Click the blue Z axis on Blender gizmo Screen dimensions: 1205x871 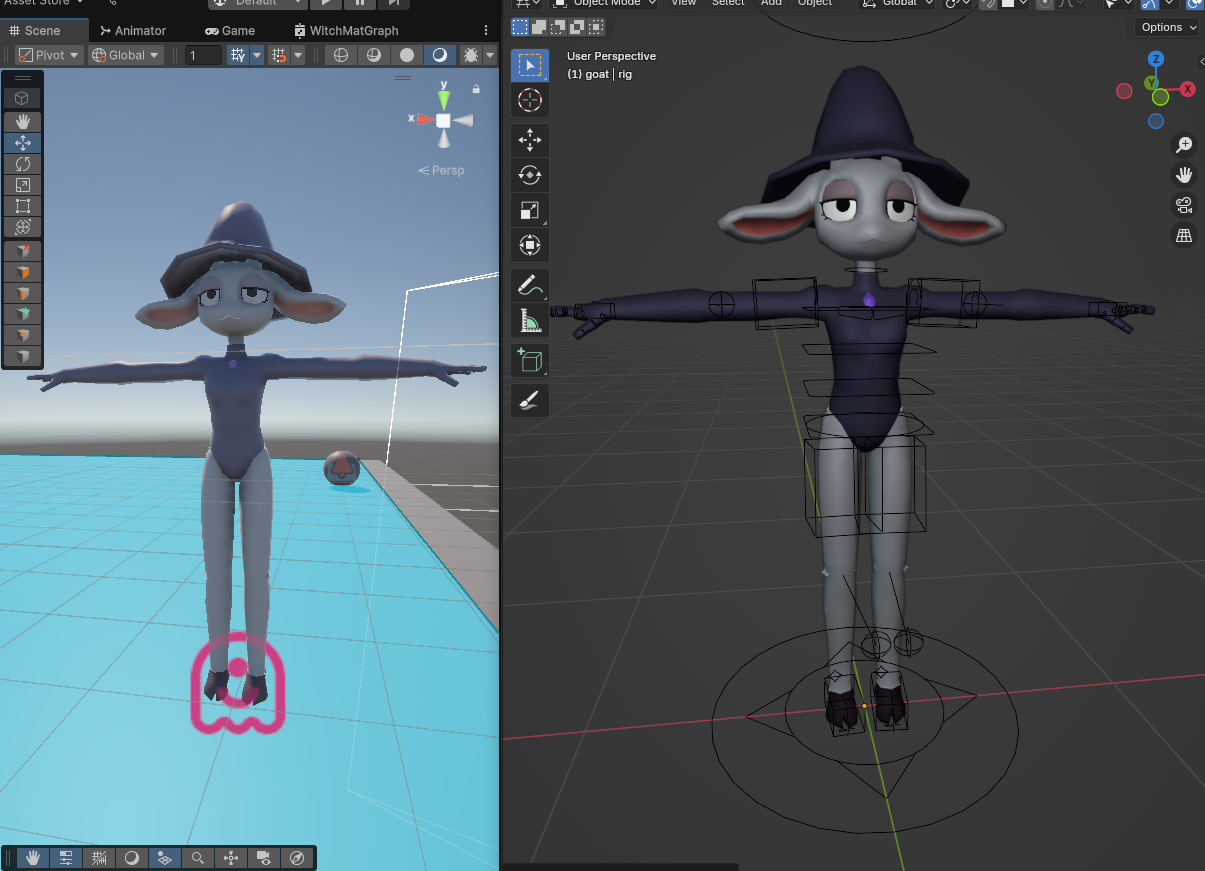click(1155, 59)
